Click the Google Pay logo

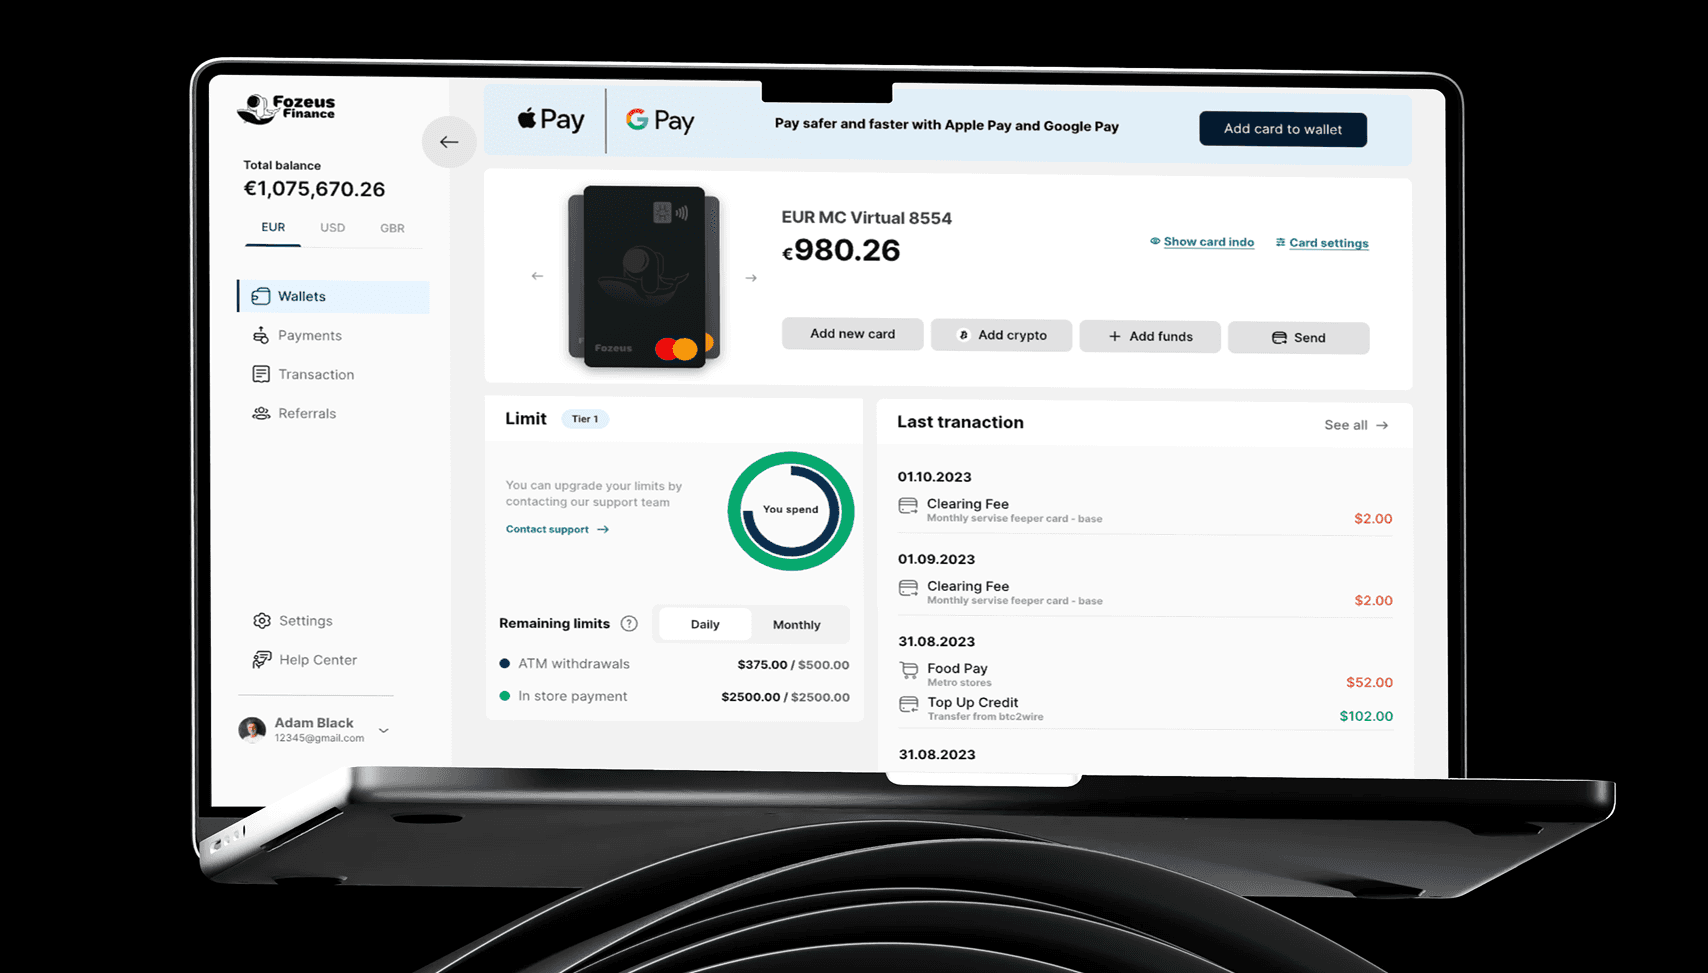[x=659, y=119]
